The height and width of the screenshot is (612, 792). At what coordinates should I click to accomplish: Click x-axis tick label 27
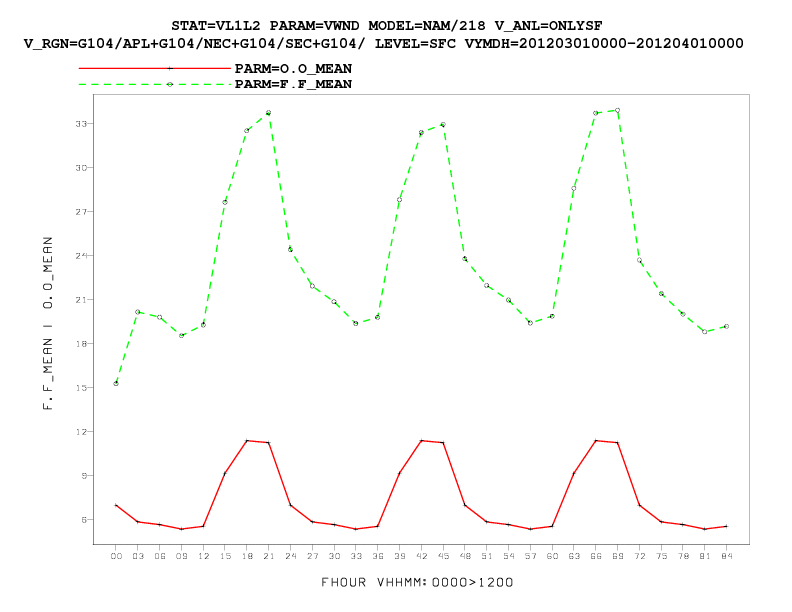click(313, 556)
